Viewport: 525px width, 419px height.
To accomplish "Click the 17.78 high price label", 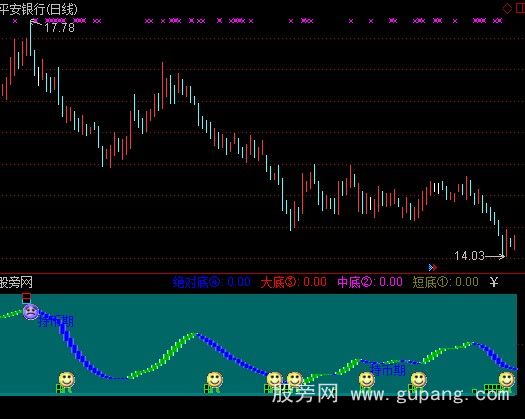I will click(x=60, y=27).
